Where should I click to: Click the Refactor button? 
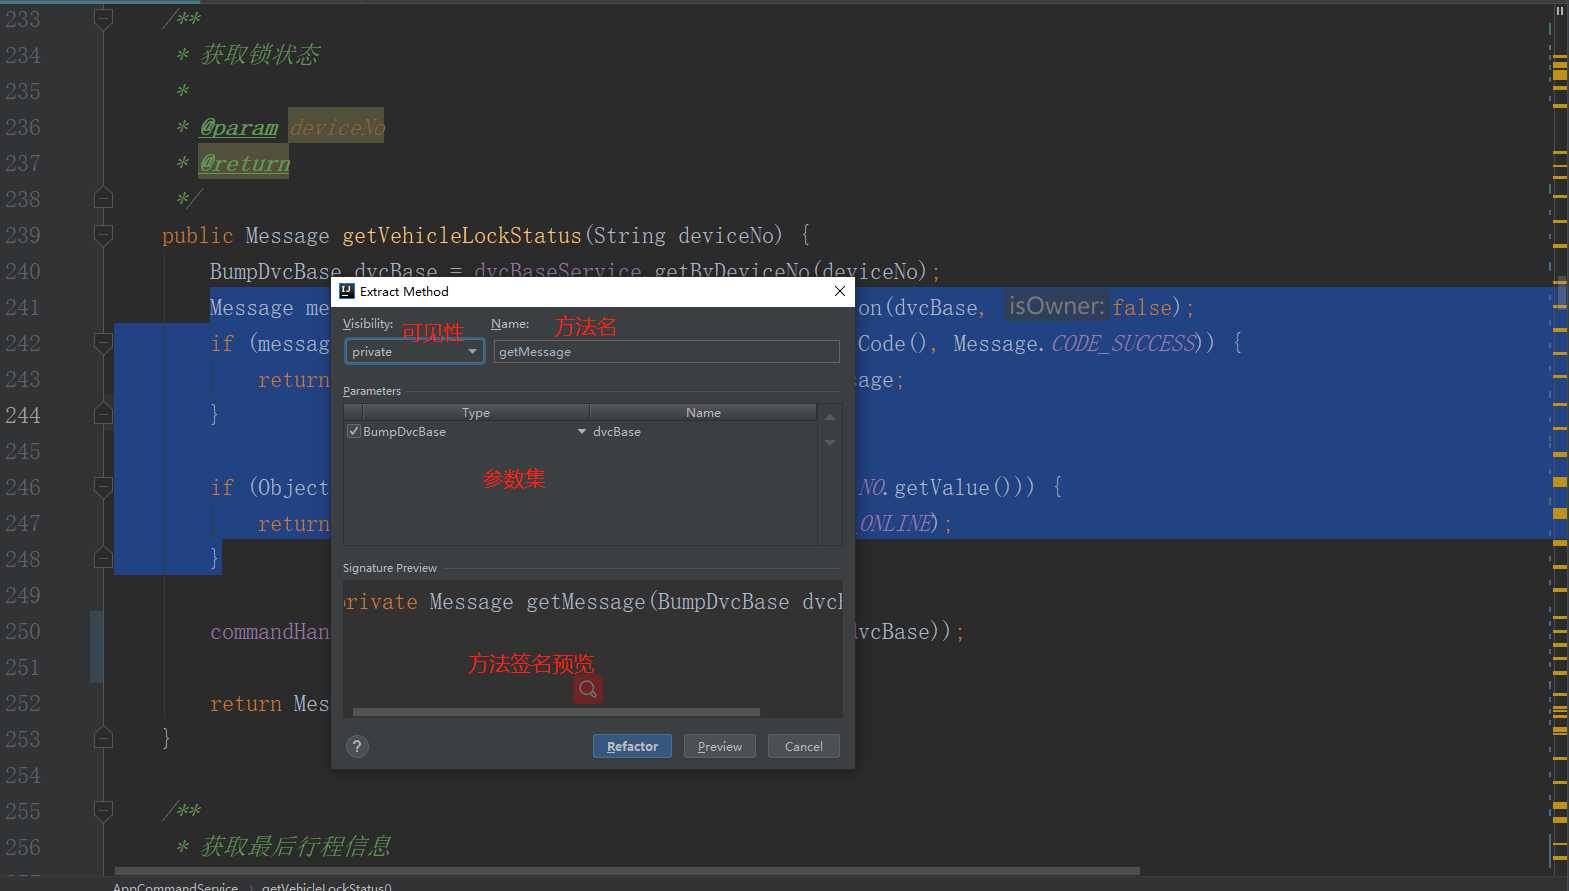click(632, 746)
